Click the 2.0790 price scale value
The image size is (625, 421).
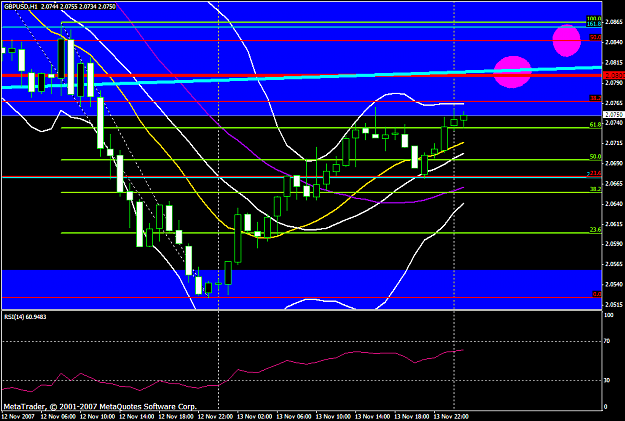[614, 83]
